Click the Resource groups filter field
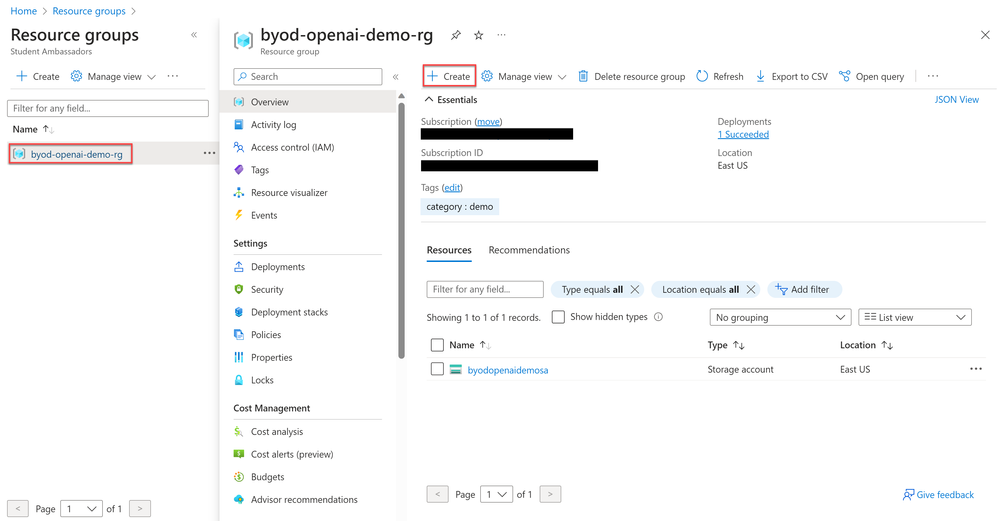 tap(108, 108)
